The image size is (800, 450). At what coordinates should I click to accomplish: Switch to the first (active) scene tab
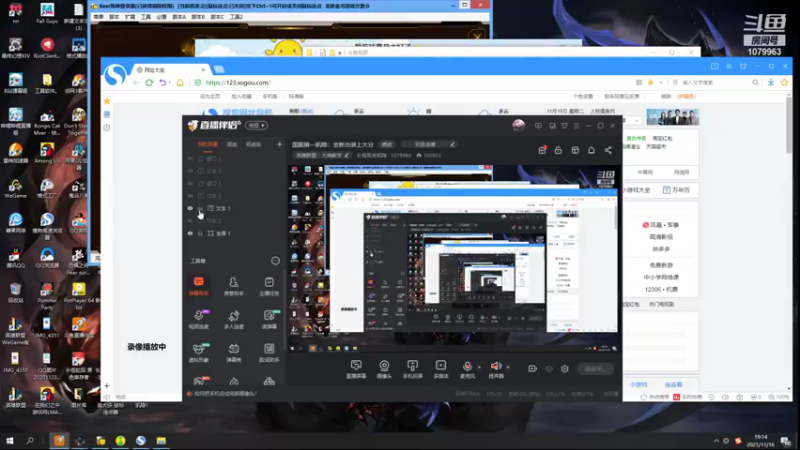tap(208, 144)
